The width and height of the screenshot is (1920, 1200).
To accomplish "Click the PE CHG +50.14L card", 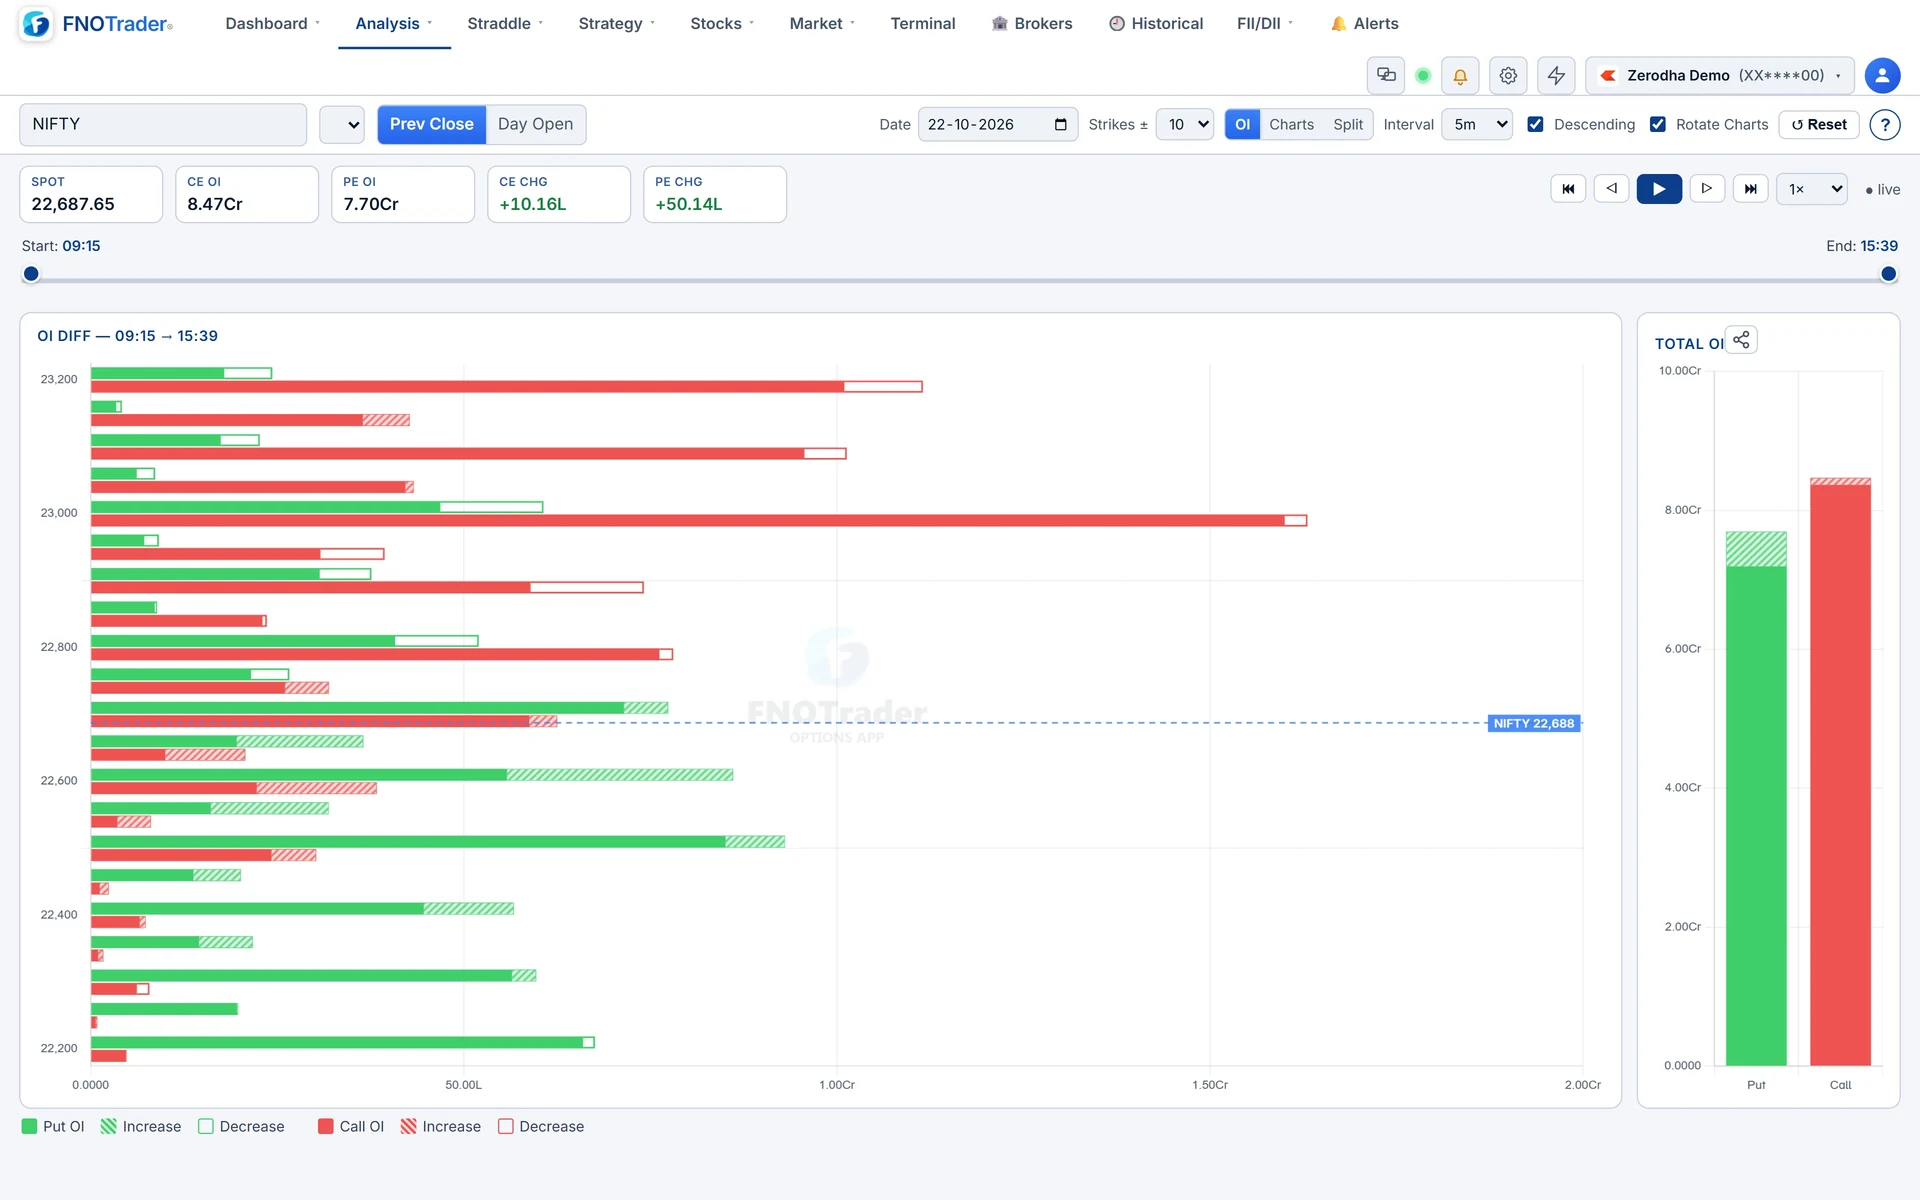I will [715, 194].
